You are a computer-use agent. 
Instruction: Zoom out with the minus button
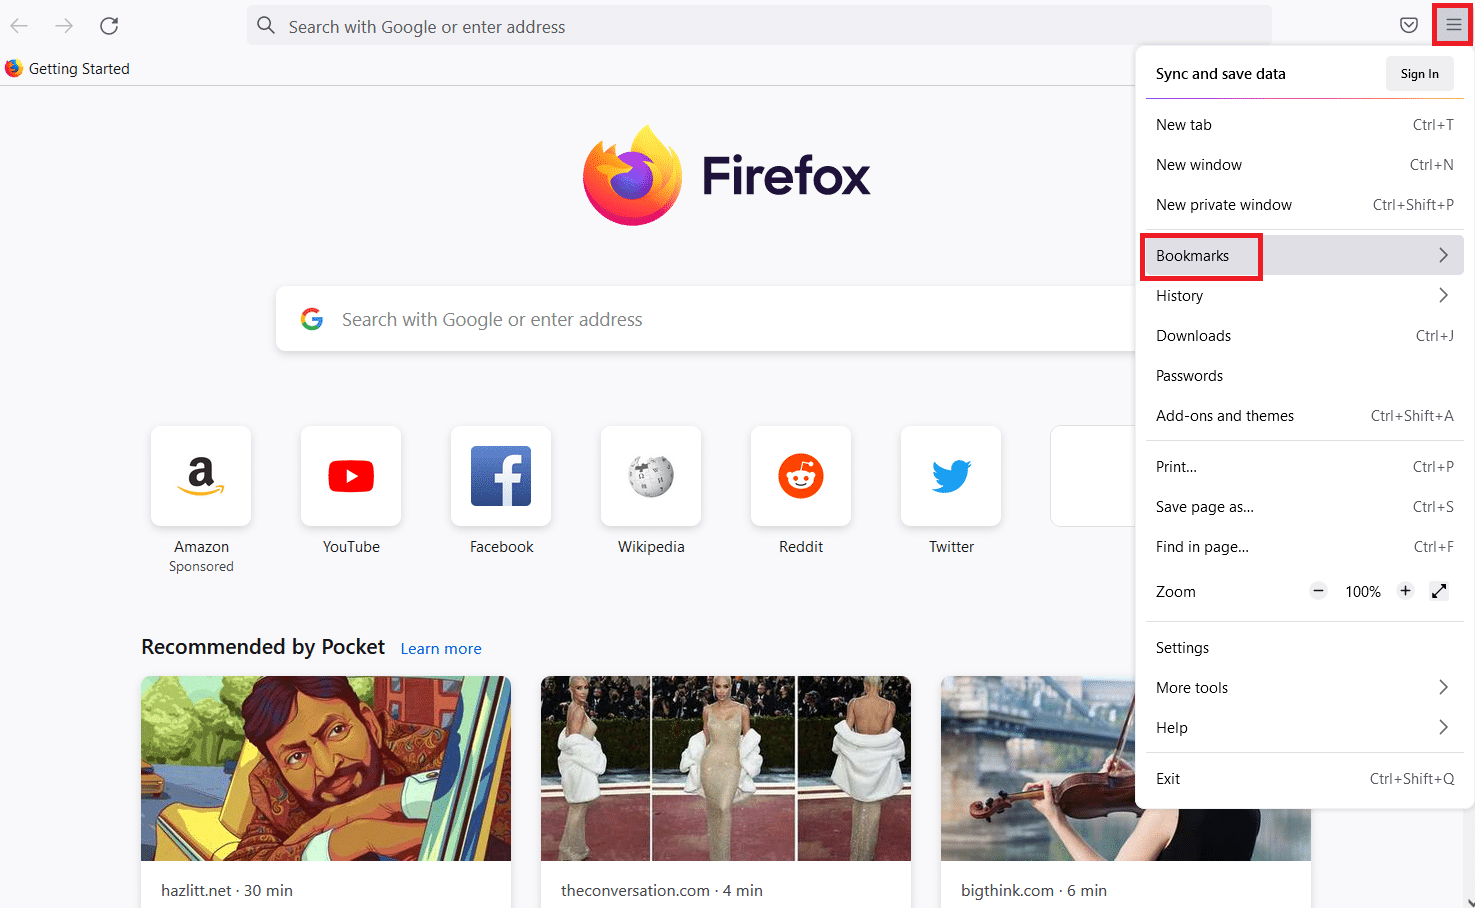pyautogui.click(x=1318, y=591)
